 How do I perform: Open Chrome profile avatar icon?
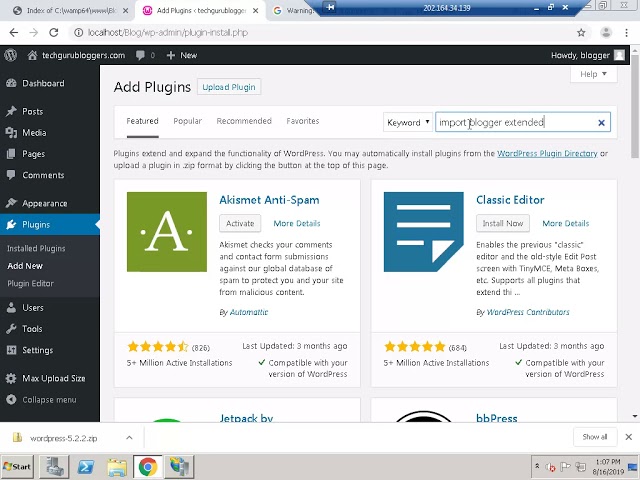(606, 32)
